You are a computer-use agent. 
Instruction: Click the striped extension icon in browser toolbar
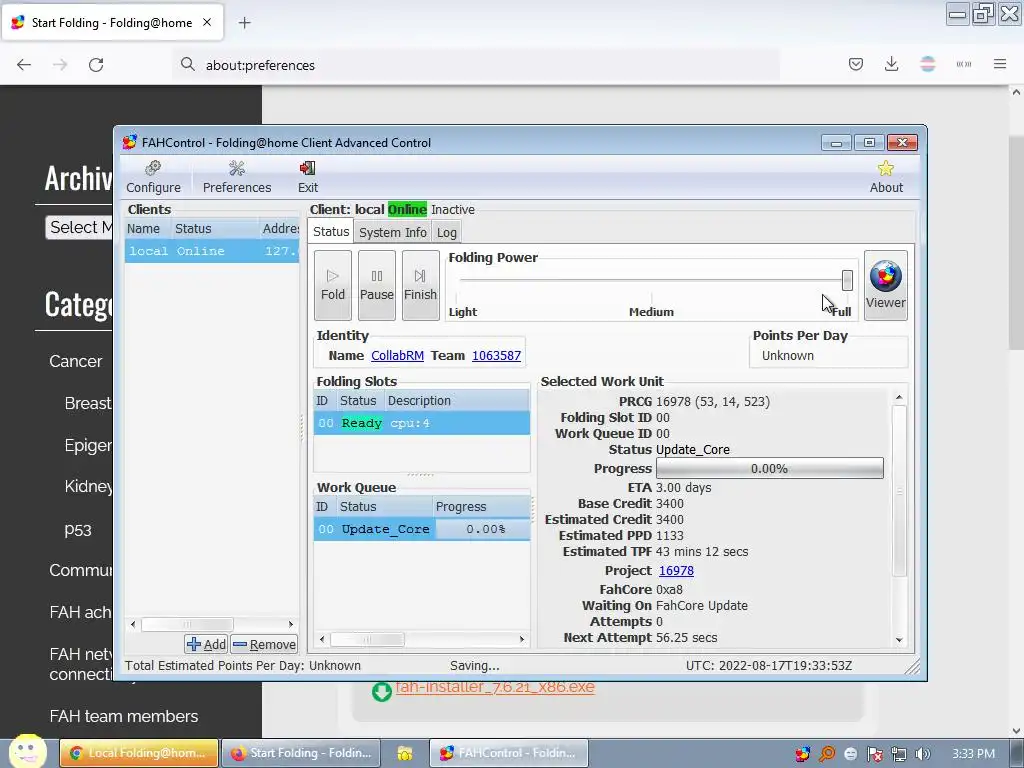point(927,64)
